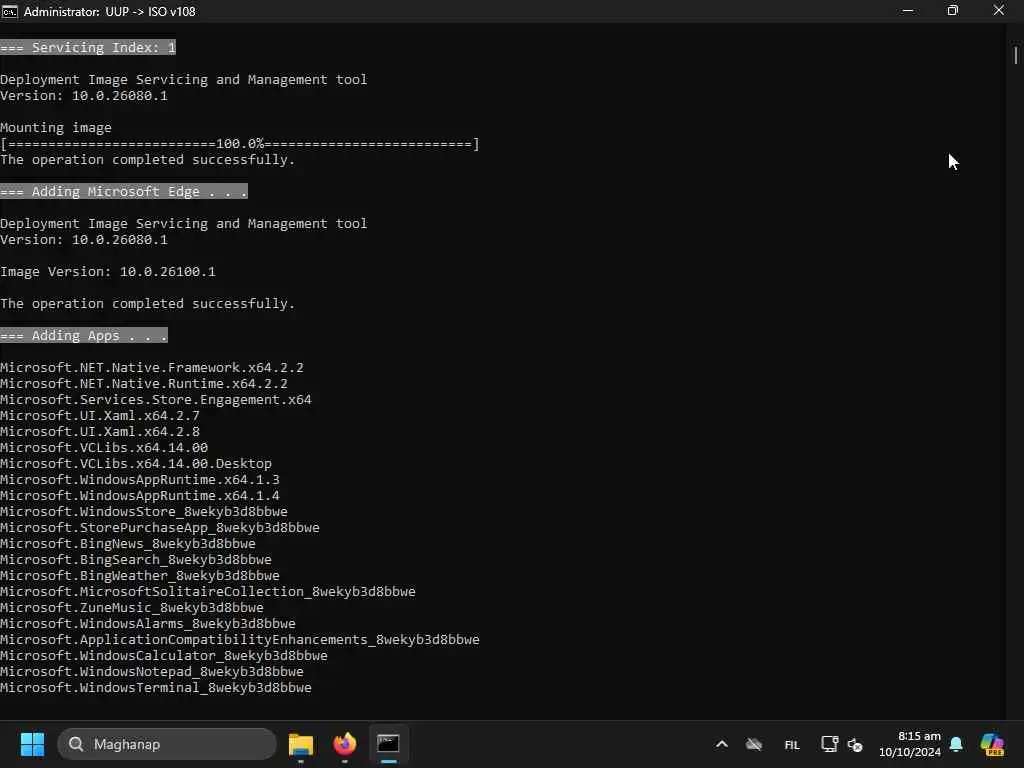This screenshot has height=768, width=1024.
Task: Click Microsoft.UI.Xaml.x64.2.7 line
Action: tap(100, 416)
